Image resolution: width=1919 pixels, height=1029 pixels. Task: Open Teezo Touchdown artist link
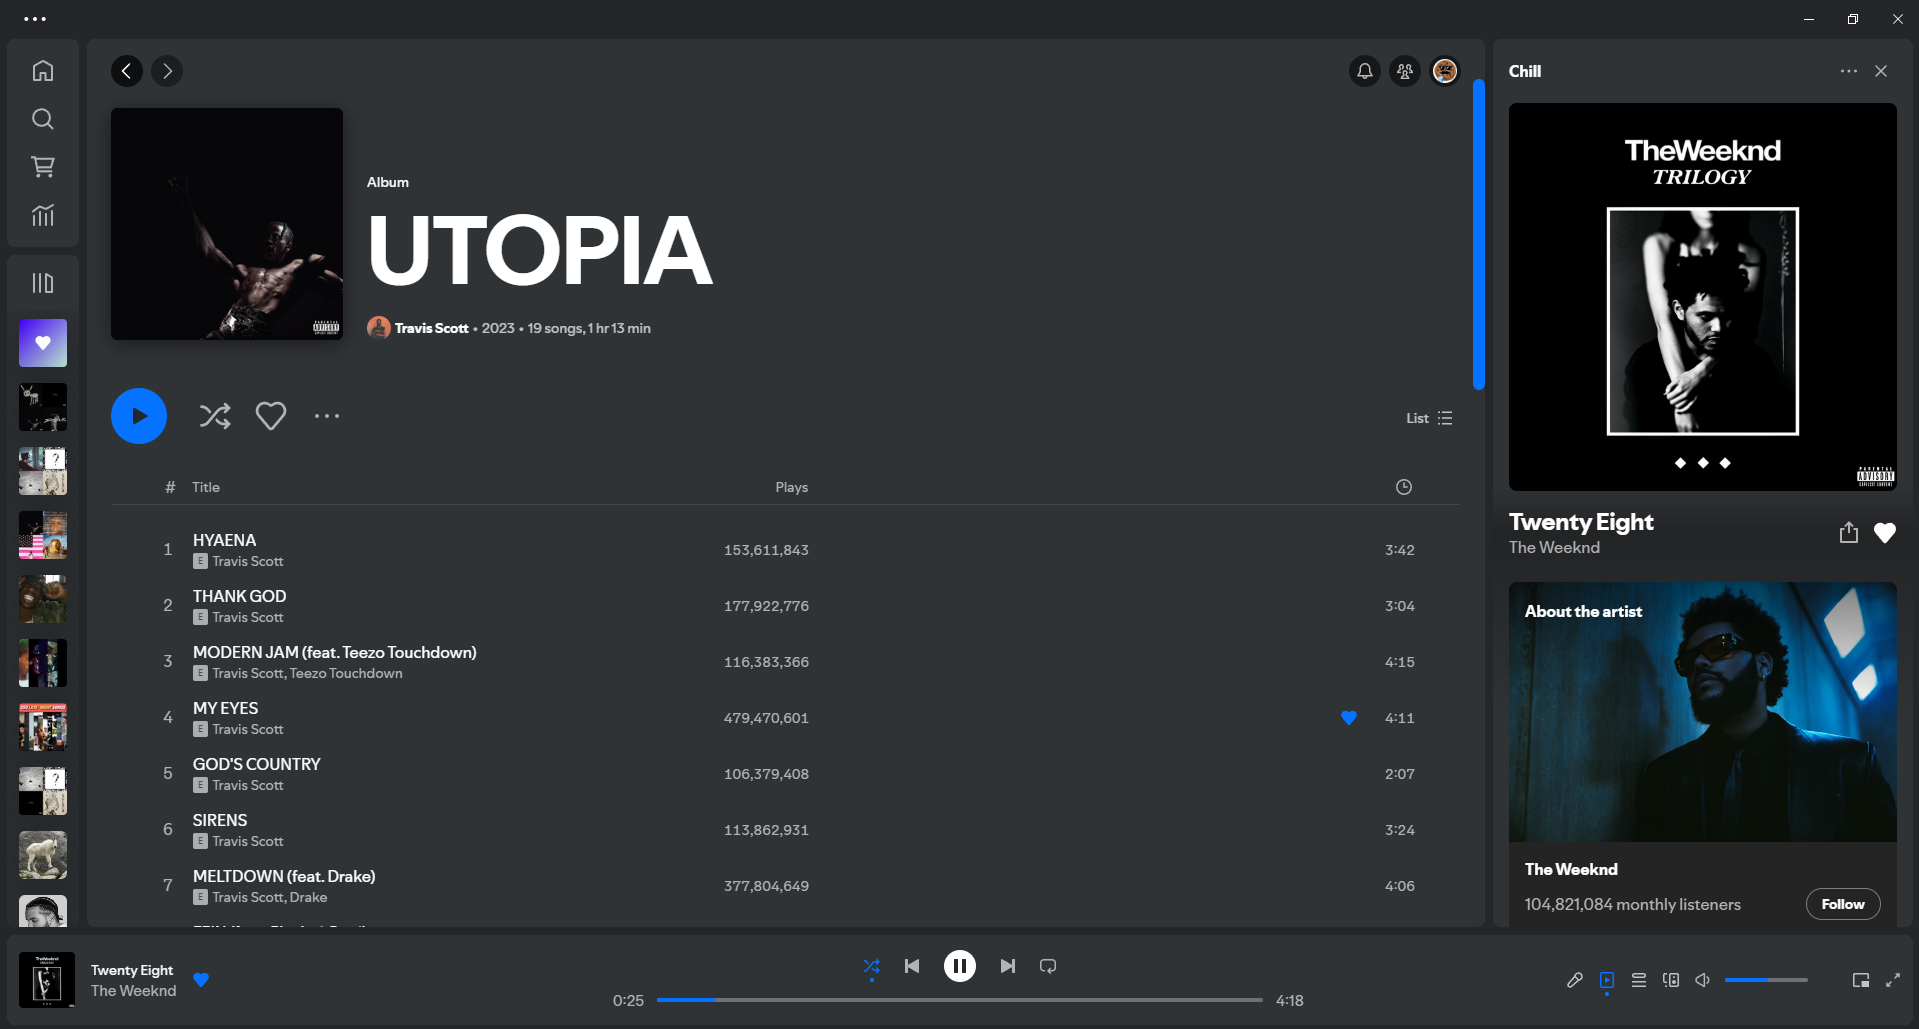tap(346, 673)
